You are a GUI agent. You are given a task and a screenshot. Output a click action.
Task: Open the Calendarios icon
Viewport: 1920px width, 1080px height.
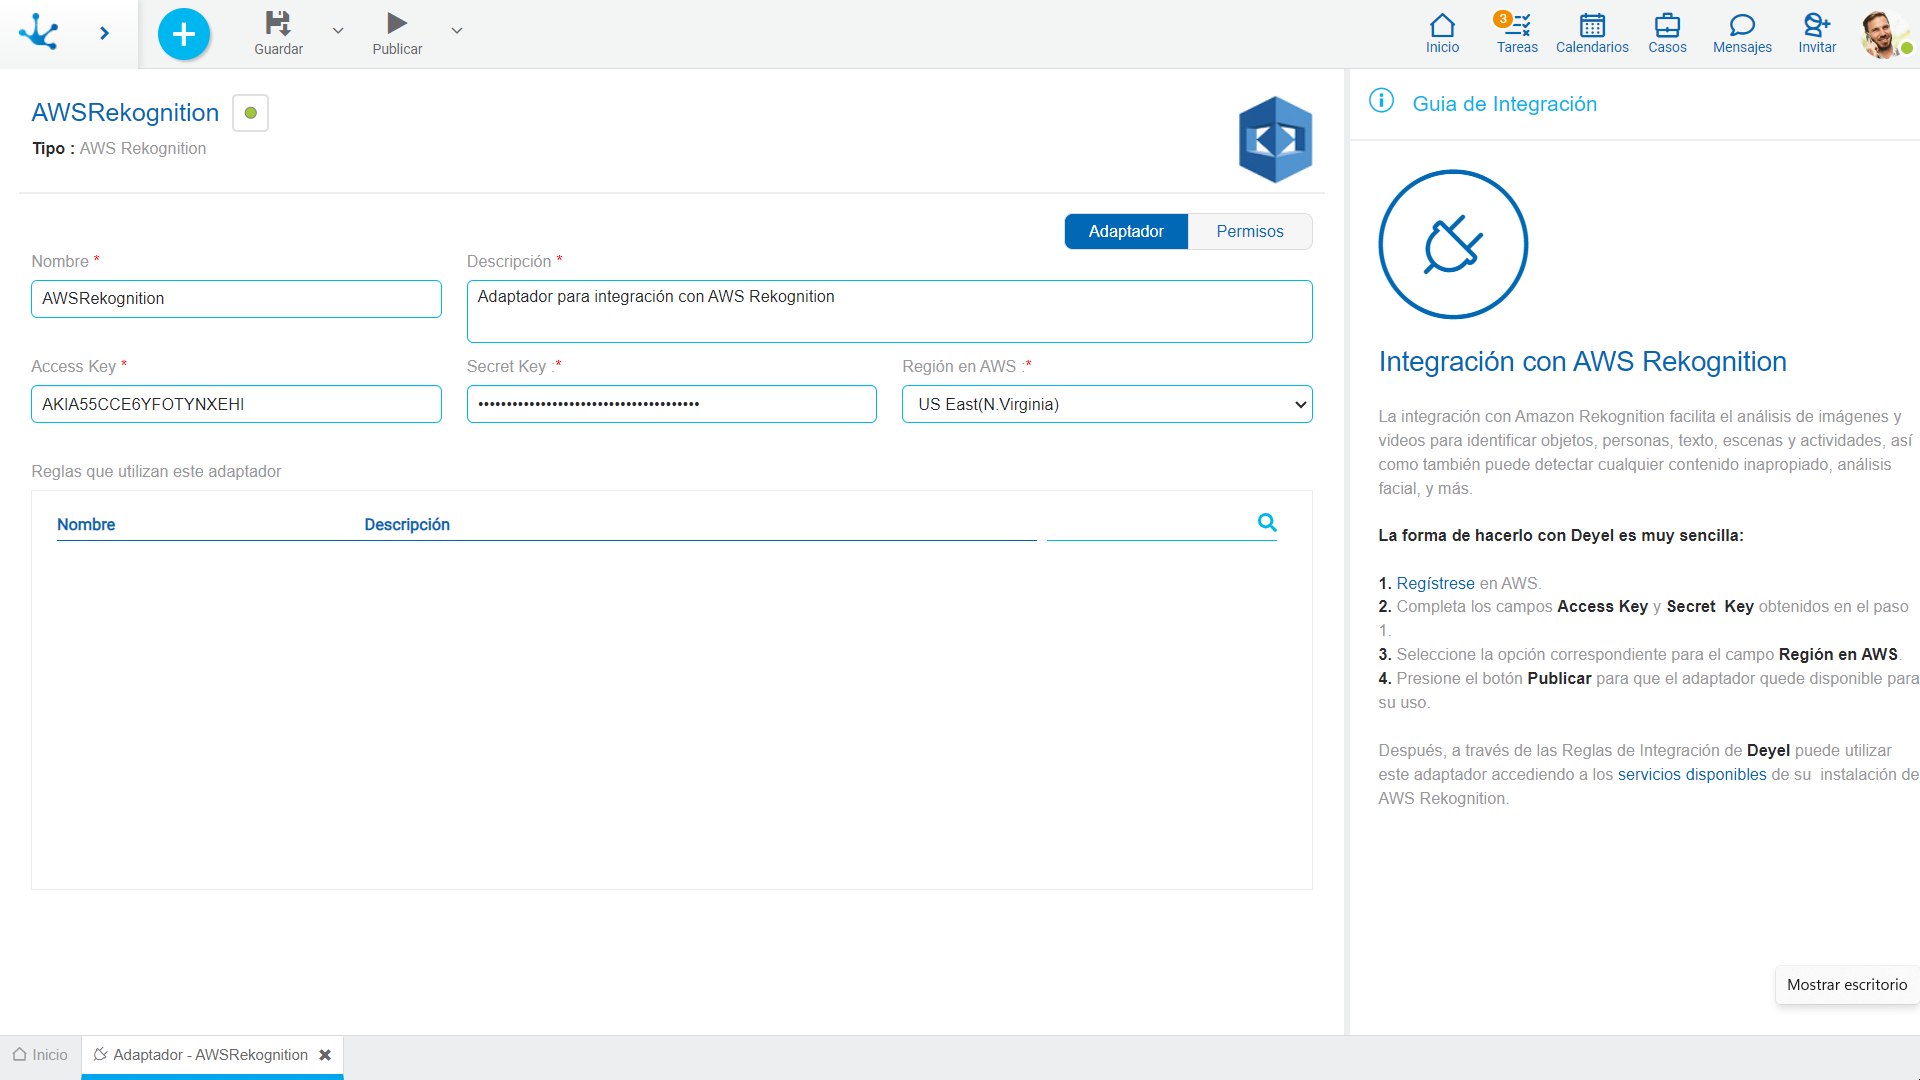coord(1592,32)
